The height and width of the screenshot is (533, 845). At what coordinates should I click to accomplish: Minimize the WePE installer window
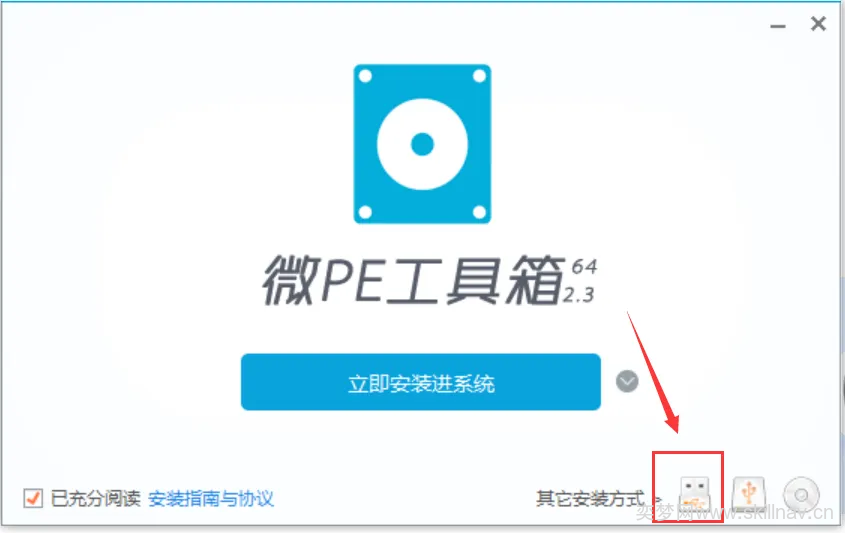click(778, 26)
